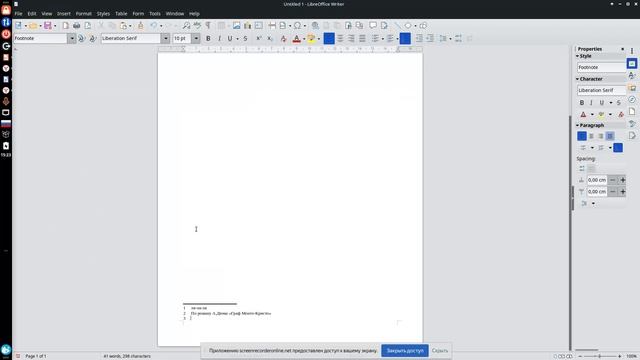This screenshot has width=640, height=360.
Task: Click the Insert Image icon
Action: point(236,26)
